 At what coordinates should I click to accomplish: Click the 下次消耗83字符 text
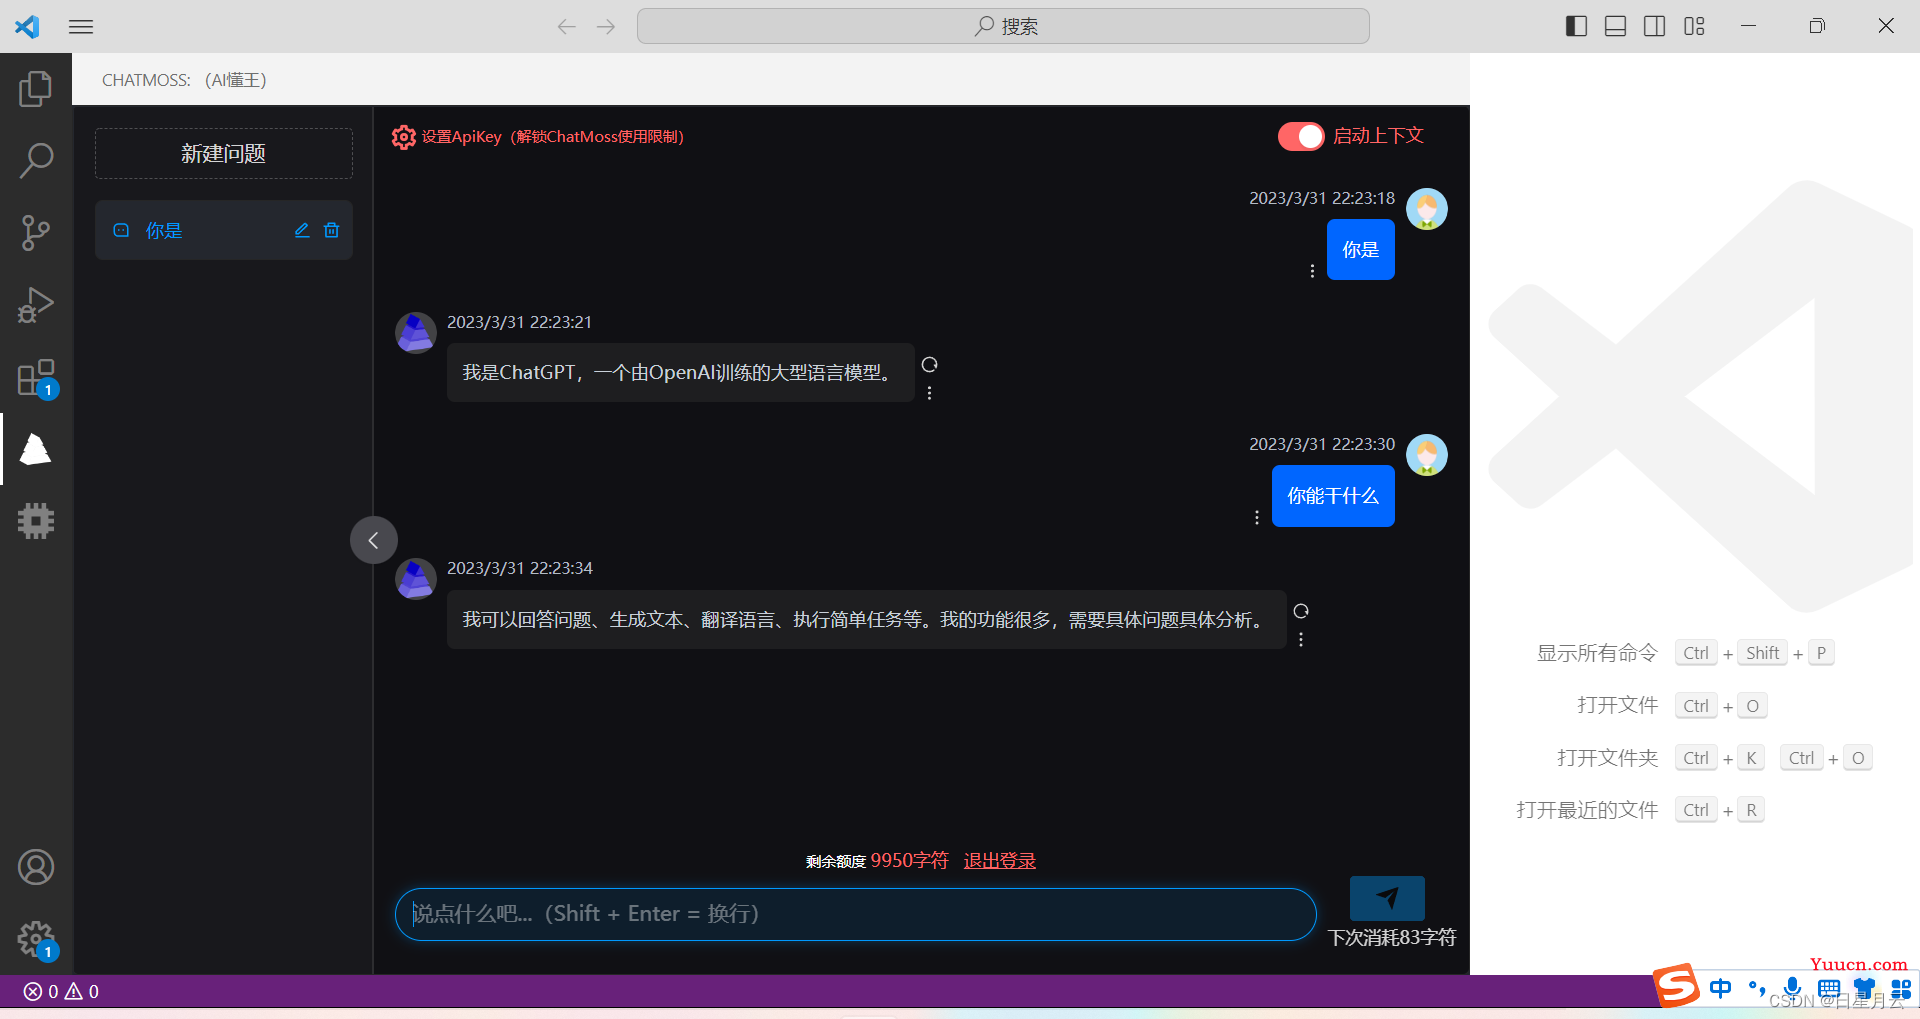(1392, 937)
